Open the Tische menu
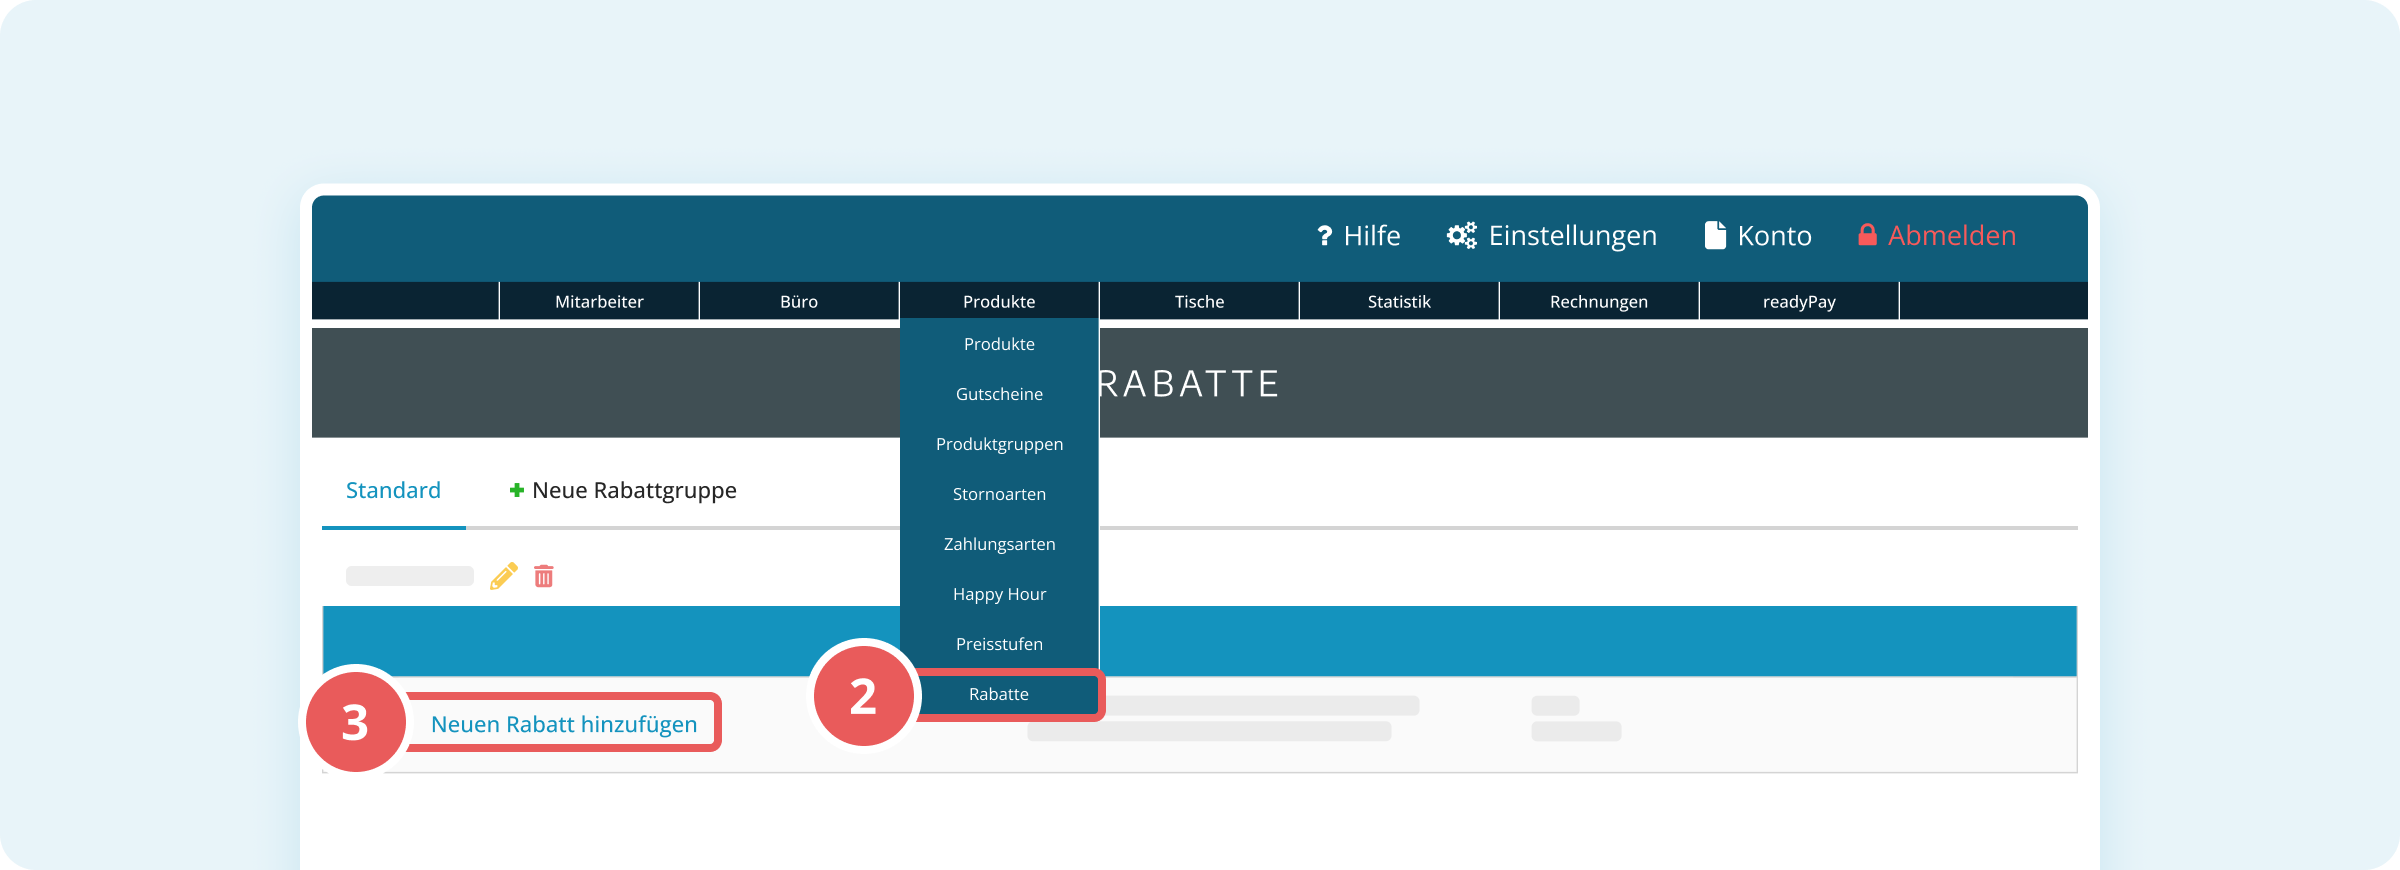The image size is (2400, 870). click(1199, 301)
